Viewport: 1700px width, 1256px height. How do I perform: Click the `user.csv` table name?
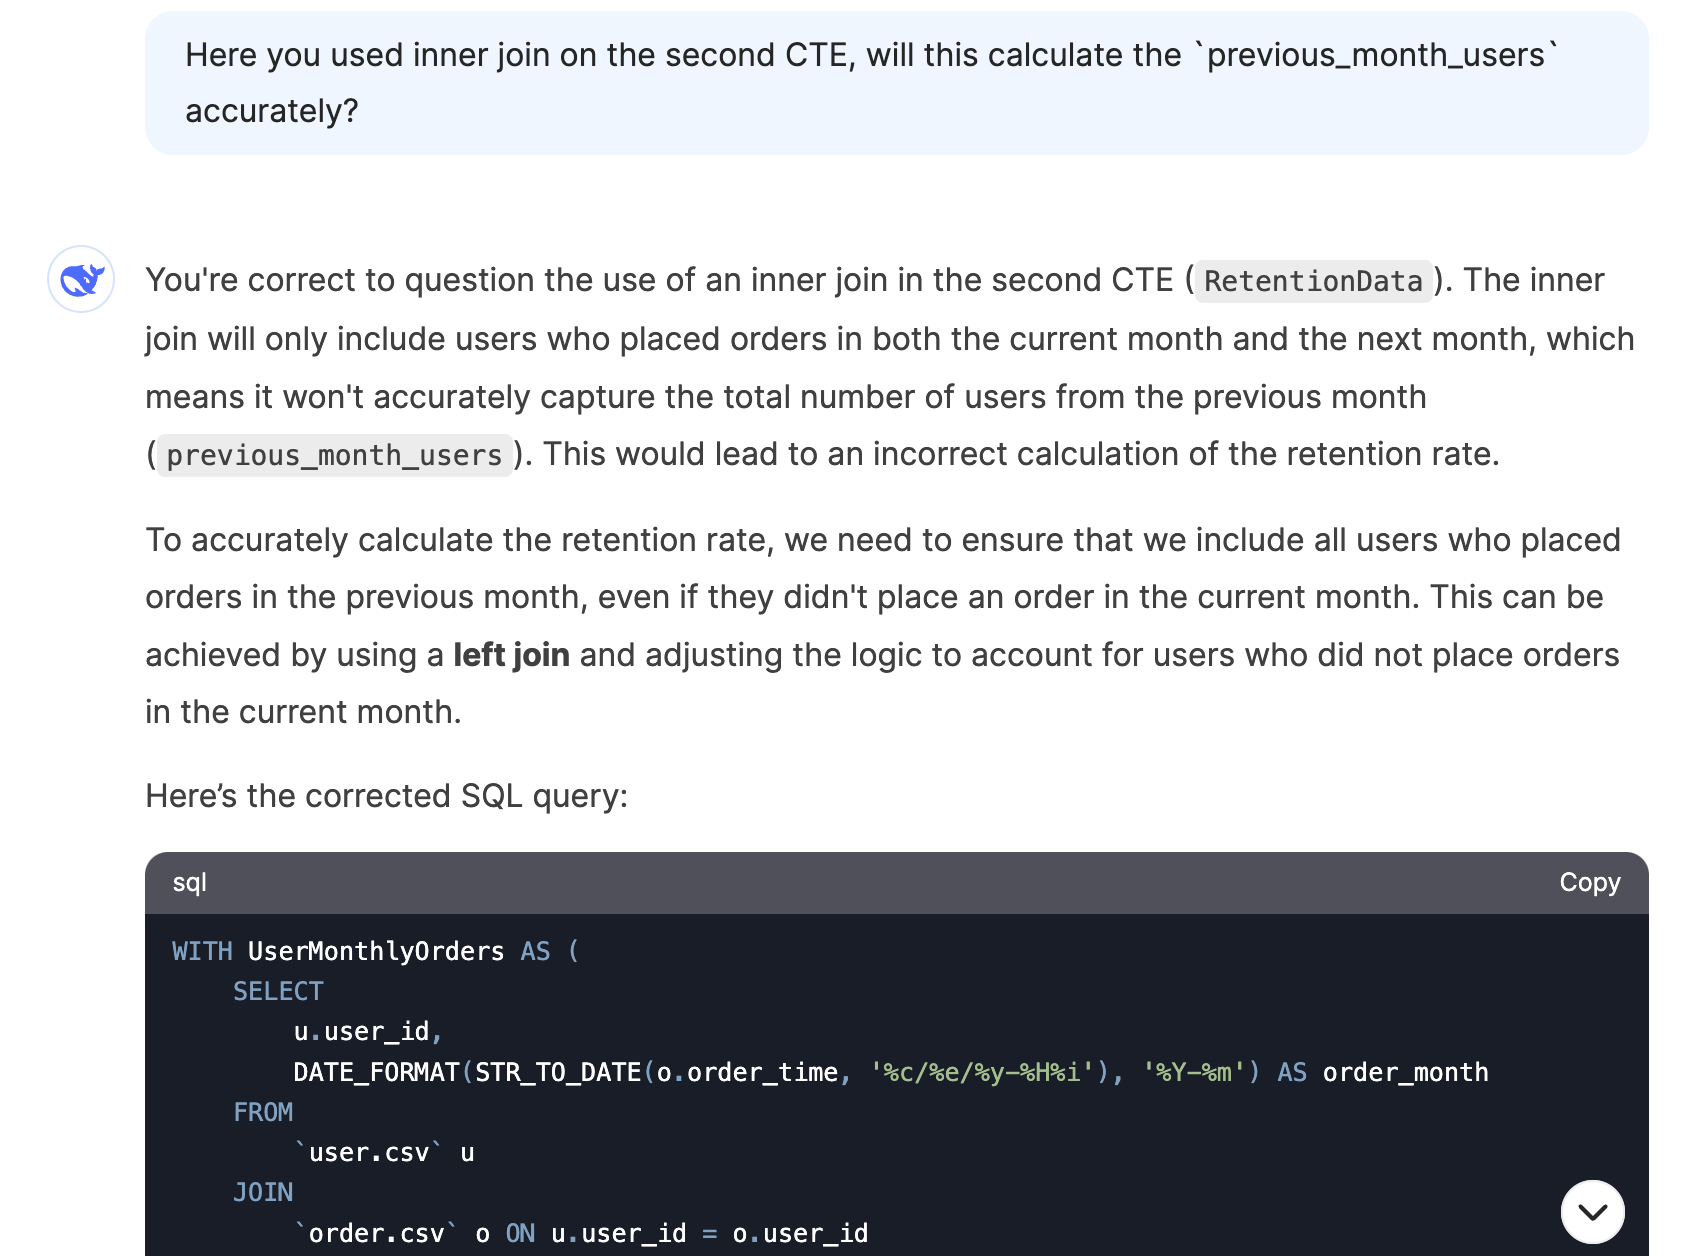[369, 1152]
